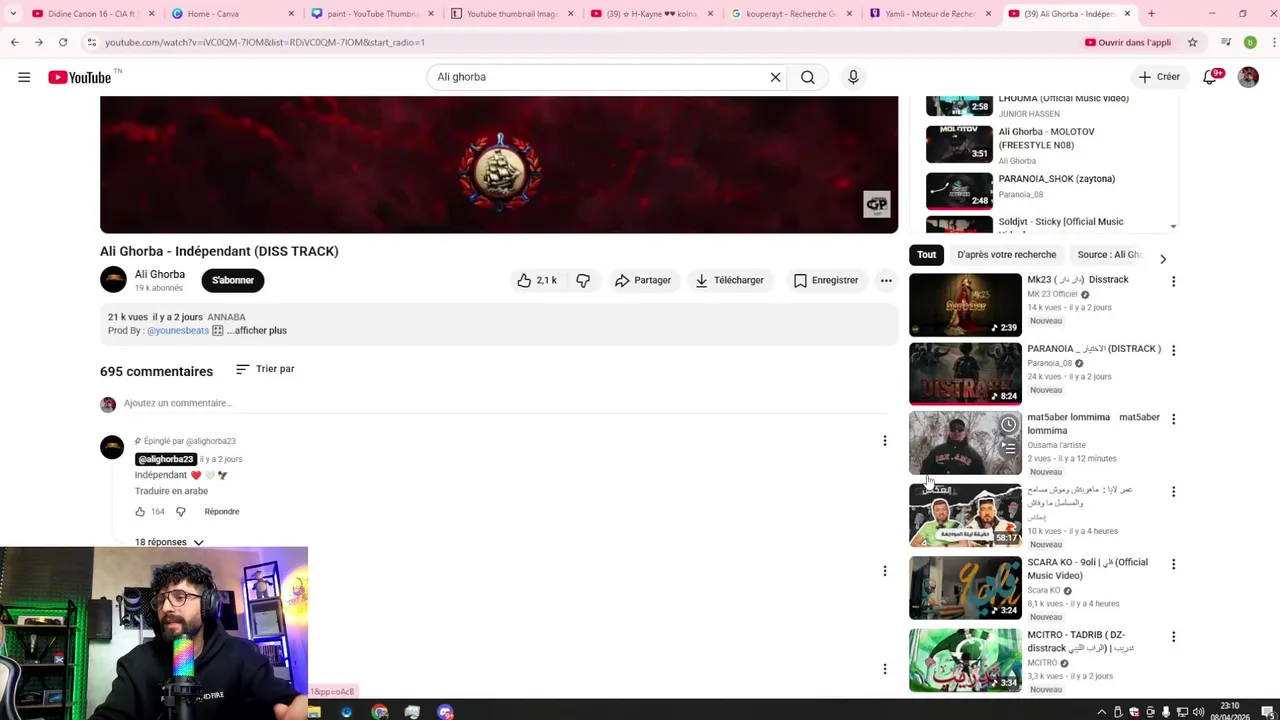This screenshot has width=1280, height=720.
Task: Focus the Ajoutez un commentaire field
Action: [505, 403]
